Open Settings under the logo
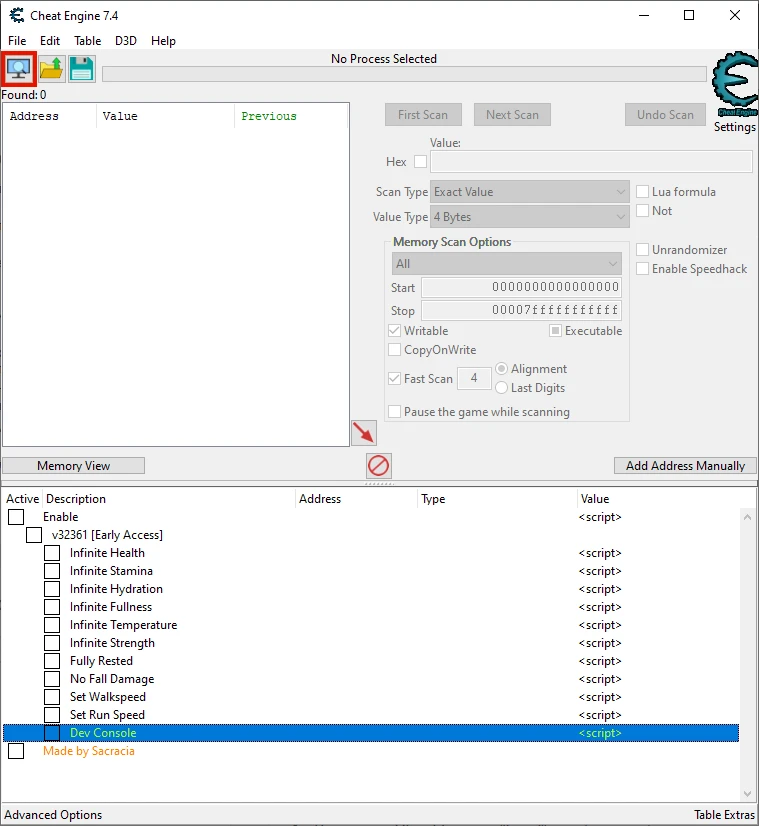 point(735,127)
